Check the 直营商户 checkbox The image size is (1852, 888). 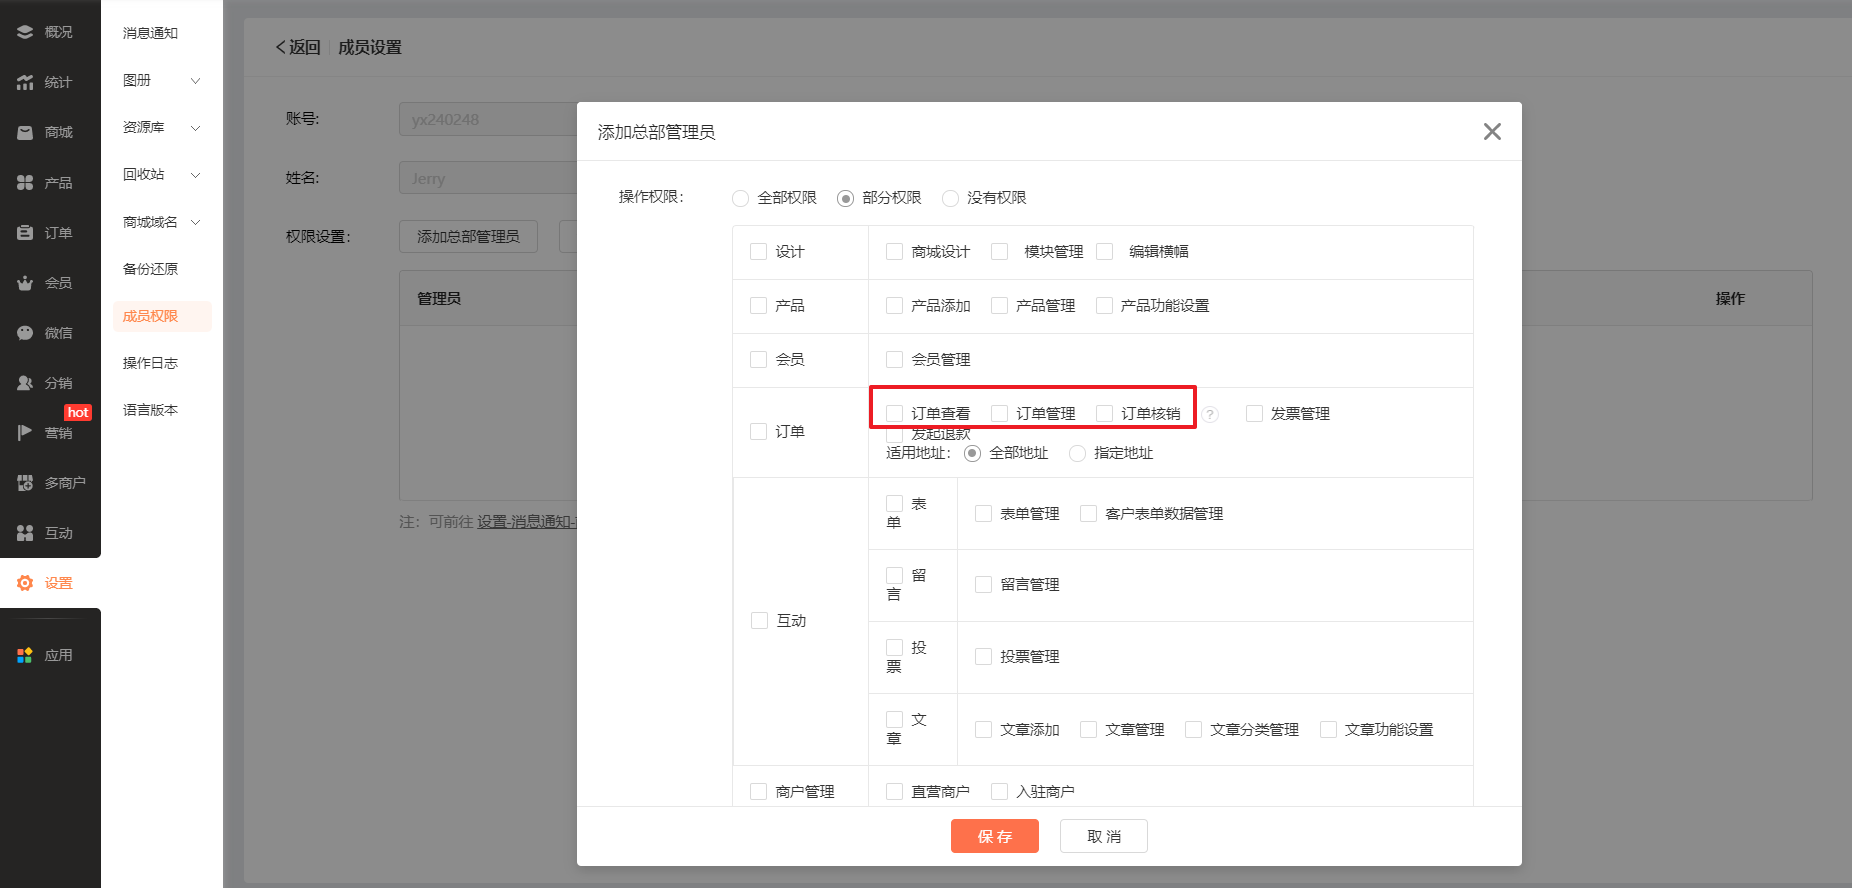tap(894, 791)
